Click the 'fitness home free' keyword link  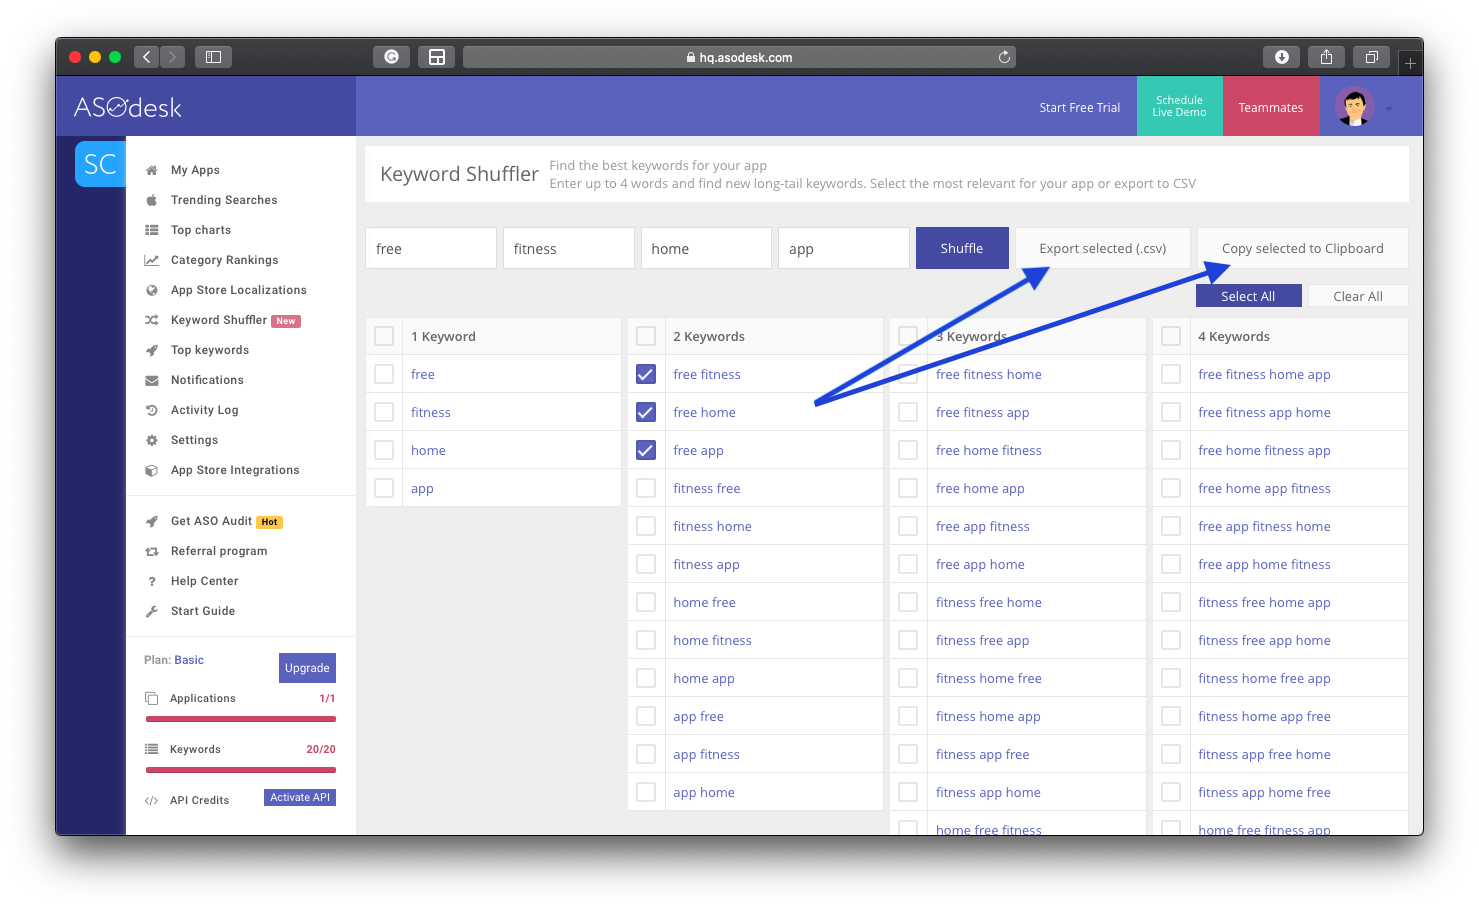click(988, 678)
